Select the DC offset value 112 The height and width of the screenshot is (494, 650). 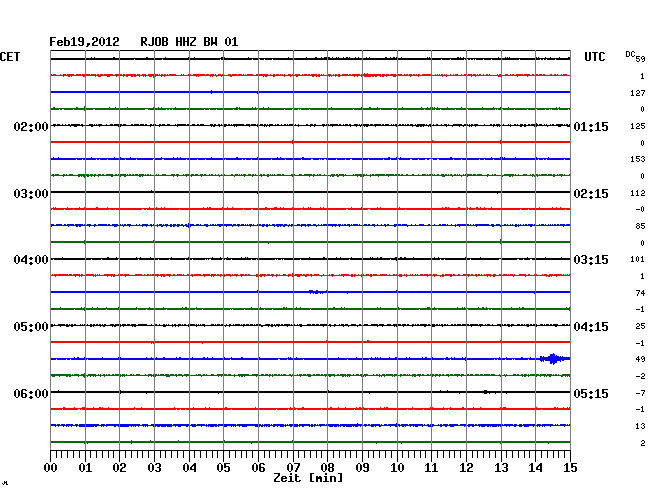pos(638,193)
